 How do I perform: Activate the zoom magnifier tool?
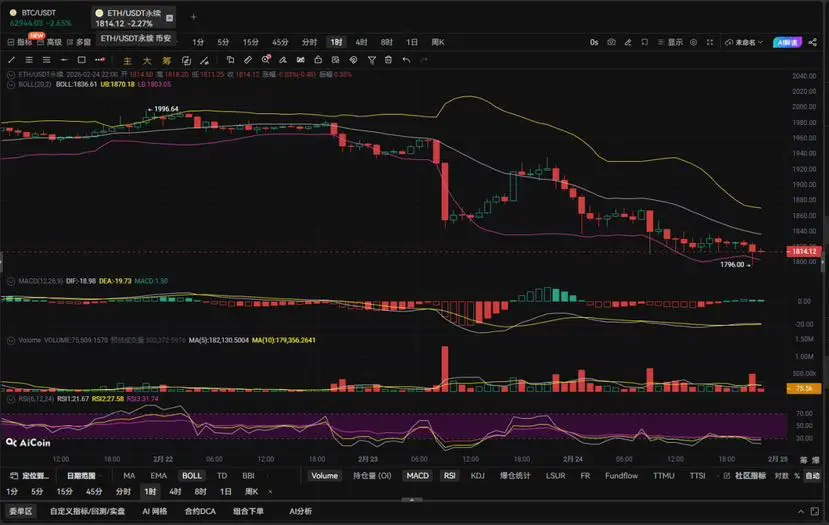[x=266, y=60]
